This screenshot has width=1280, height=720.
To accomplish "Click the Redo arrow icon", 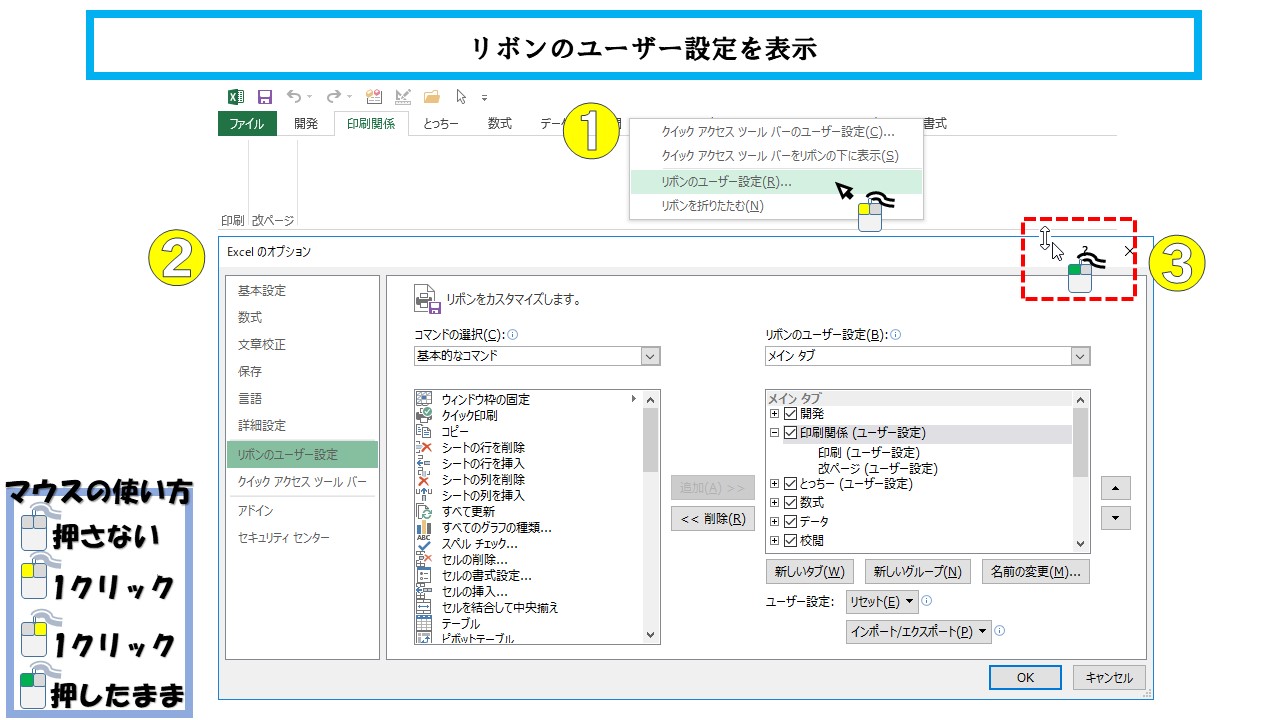I will tap(334, 97).
